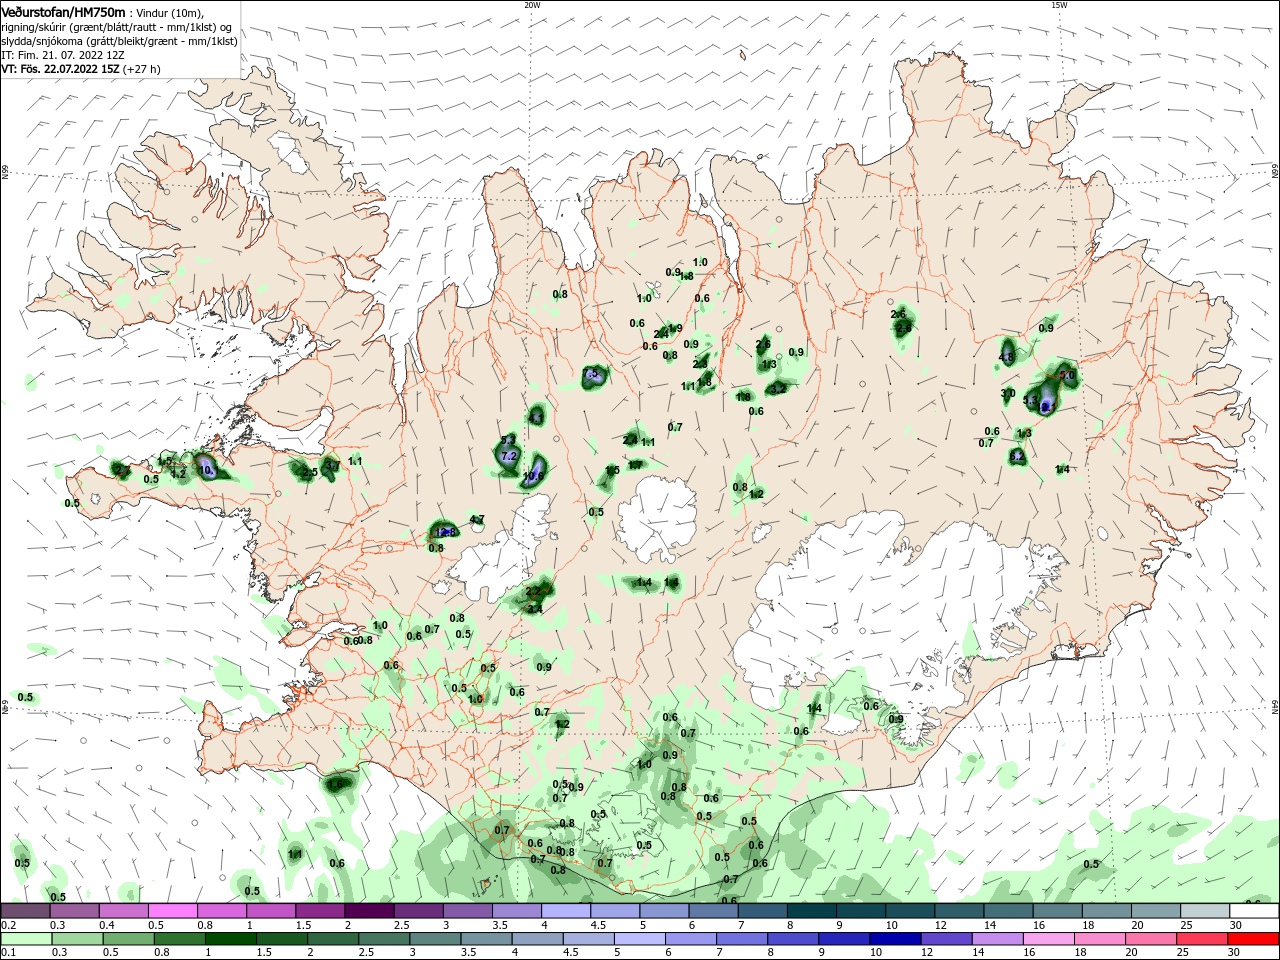Click the pale green rain swatch above label 0.1
This screenshot has width=1280, height=960.
25,939
